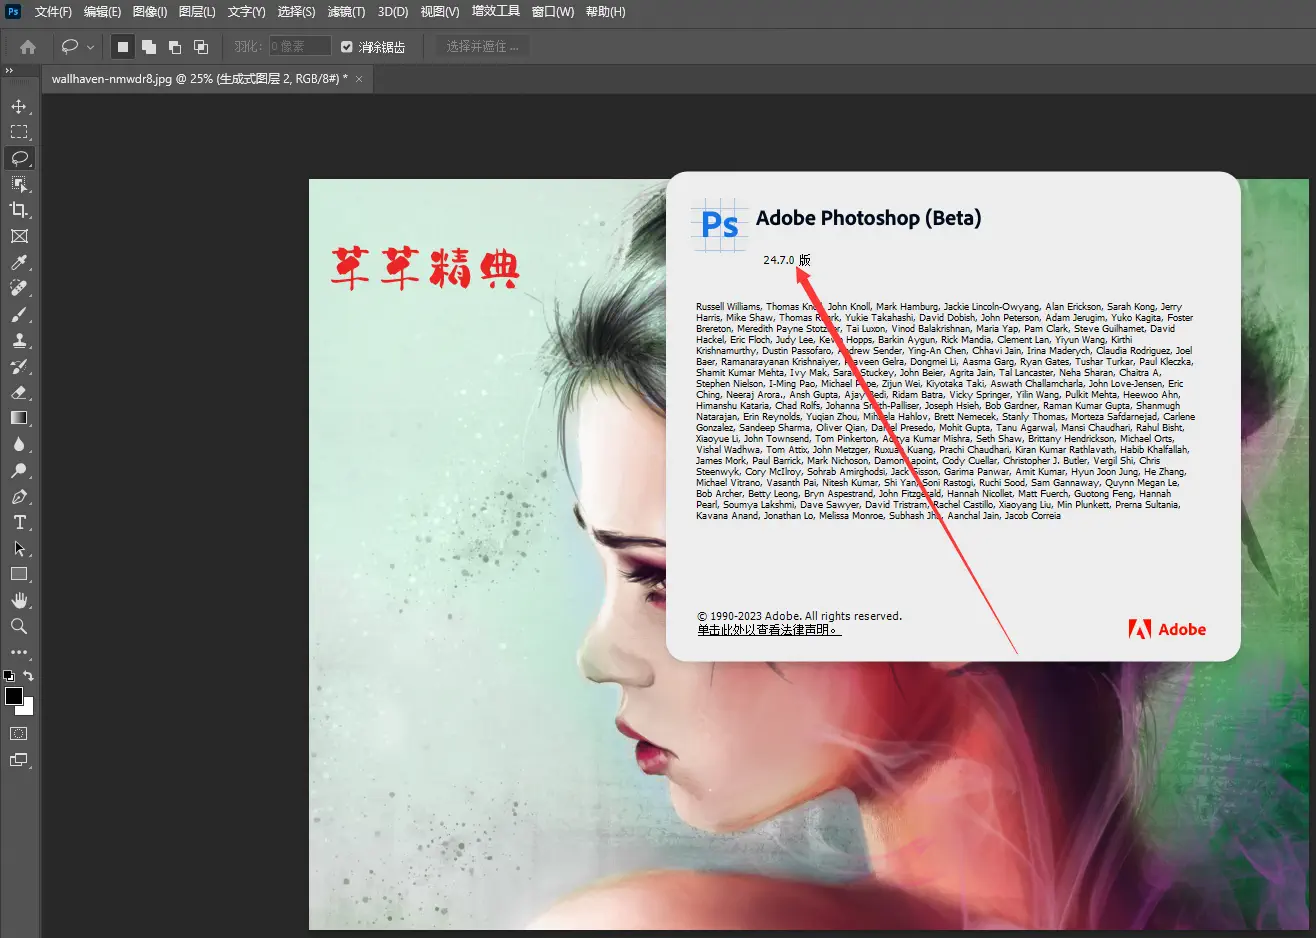Toggle the 消除锯齿 anti-alias checkbox
The height and width of the screenshot is (938, 1316).
(347, 47)
